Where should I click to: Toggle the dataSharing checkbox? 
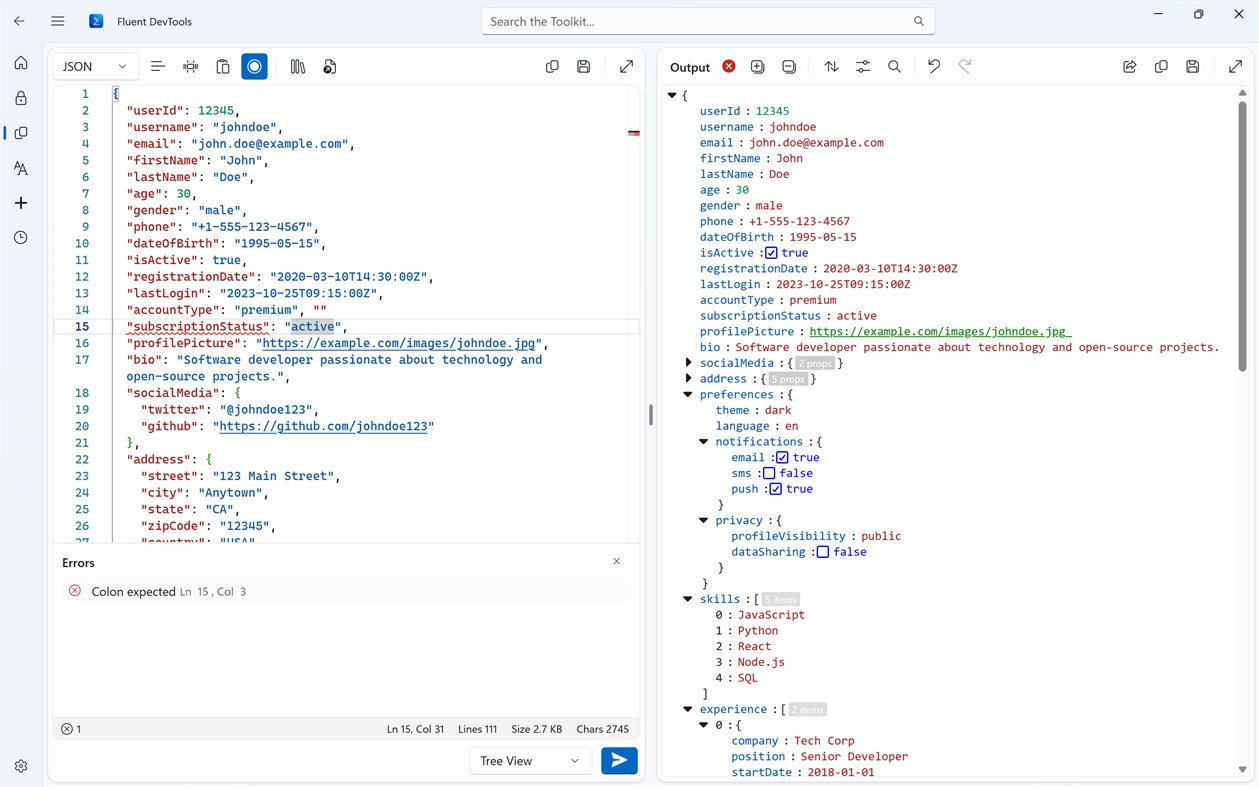point(822,552)
